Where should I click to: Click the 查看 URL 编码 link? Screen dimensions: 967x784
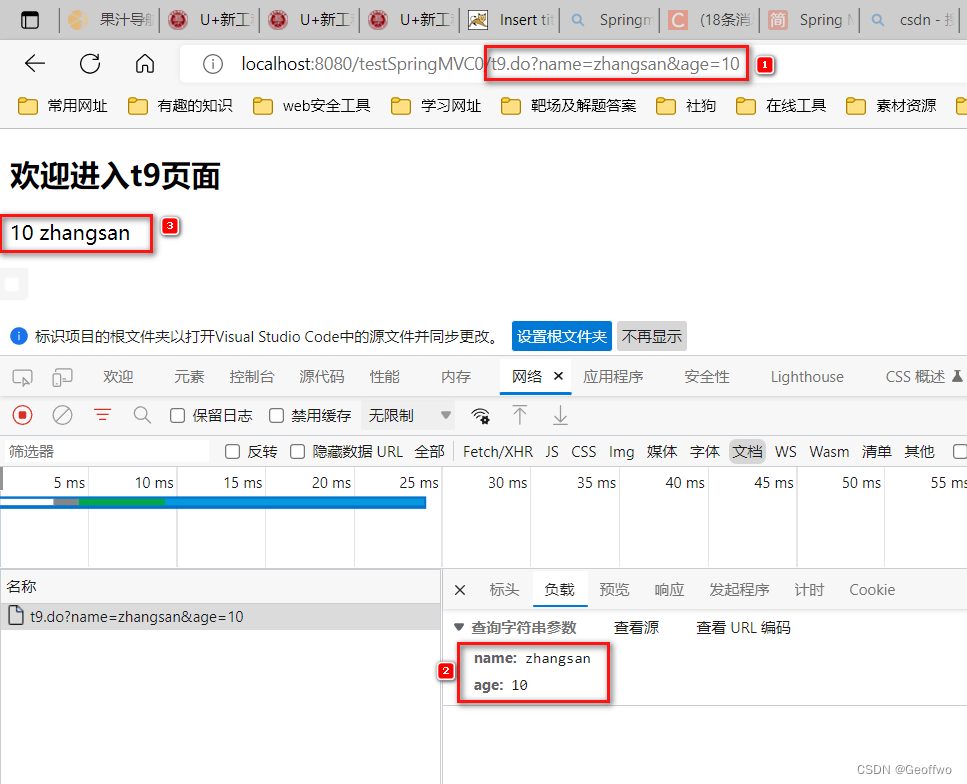click(743, 626)
